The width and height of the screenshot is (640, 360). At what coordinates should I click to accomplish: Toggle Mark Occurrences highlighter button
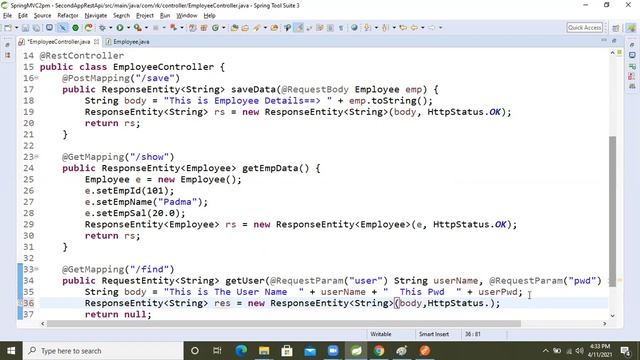coord(299,28)
